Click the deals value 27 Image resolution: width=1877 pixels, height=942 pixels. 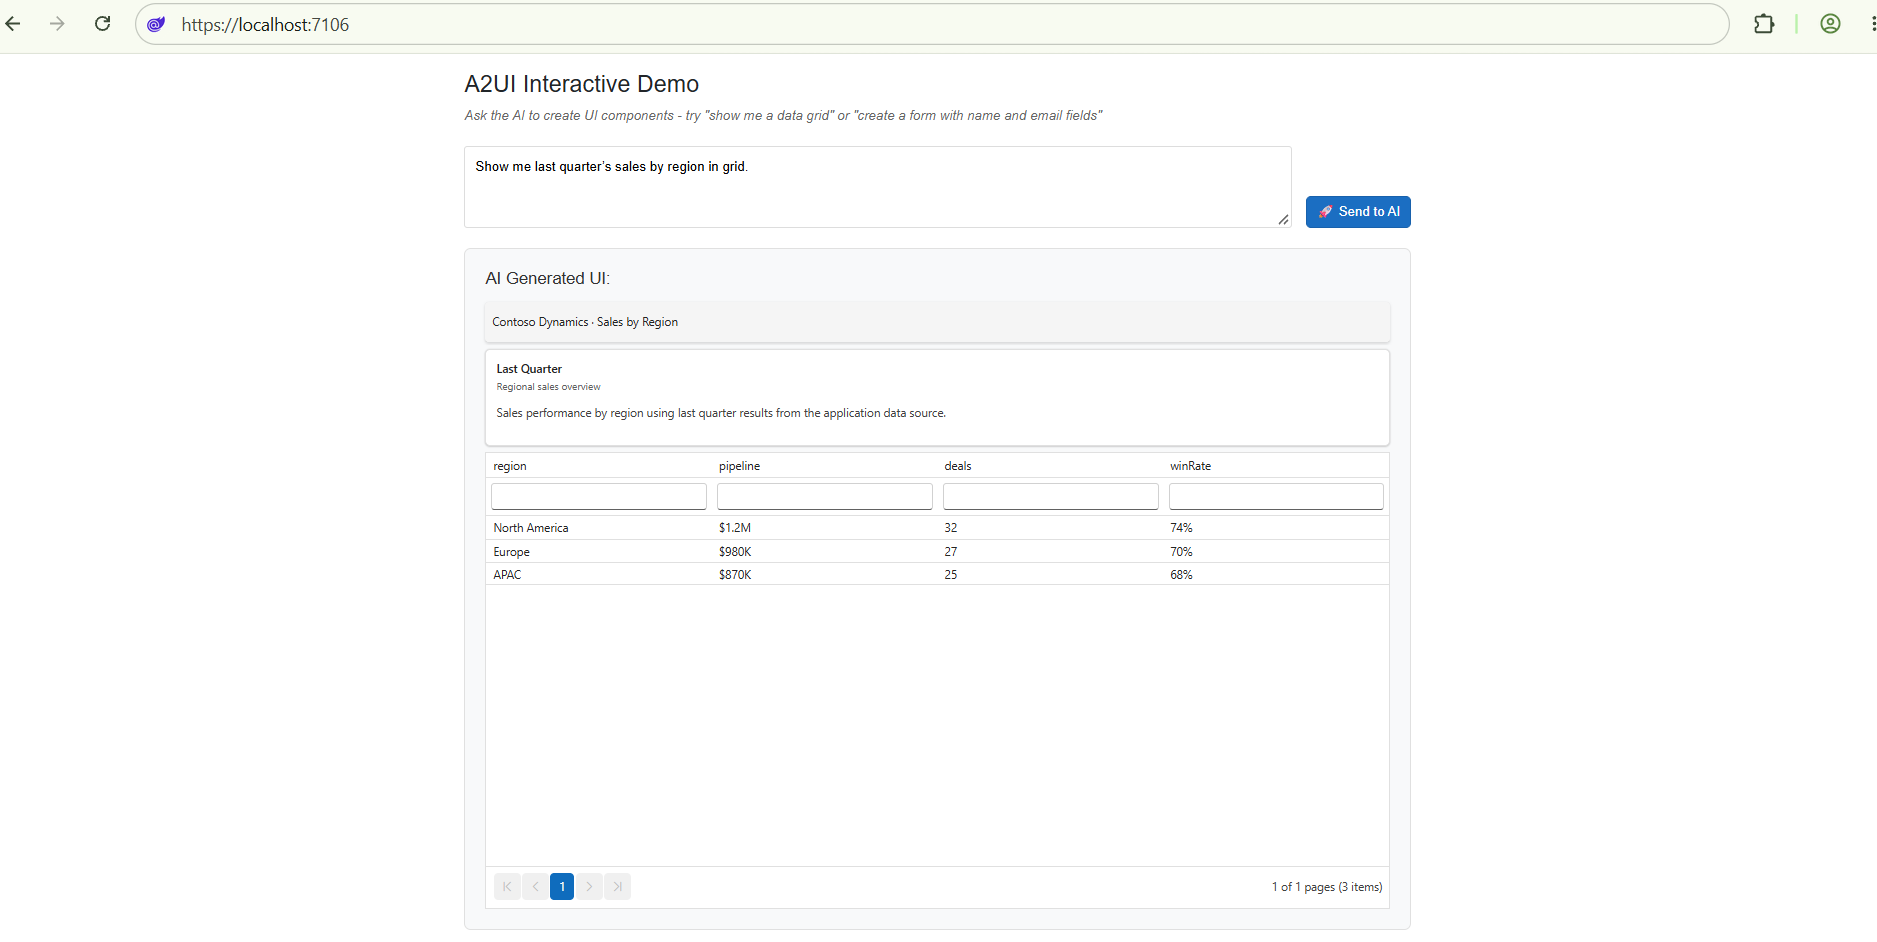[951, 552]
